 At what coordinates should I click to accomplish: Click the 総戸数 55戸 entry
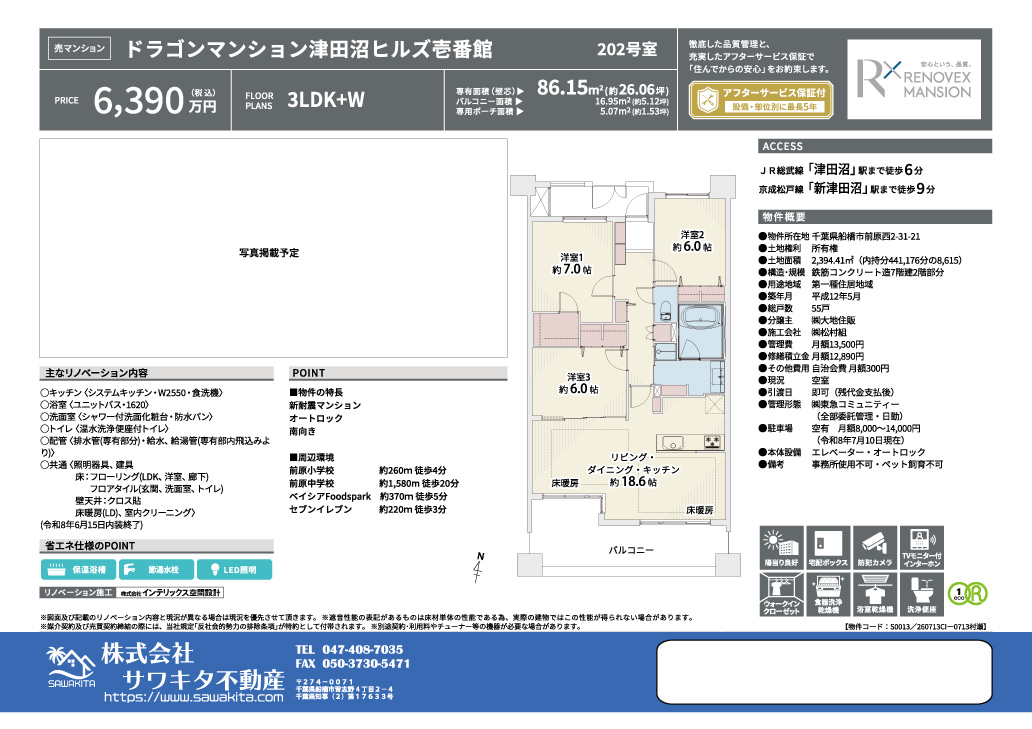point(794,308)
